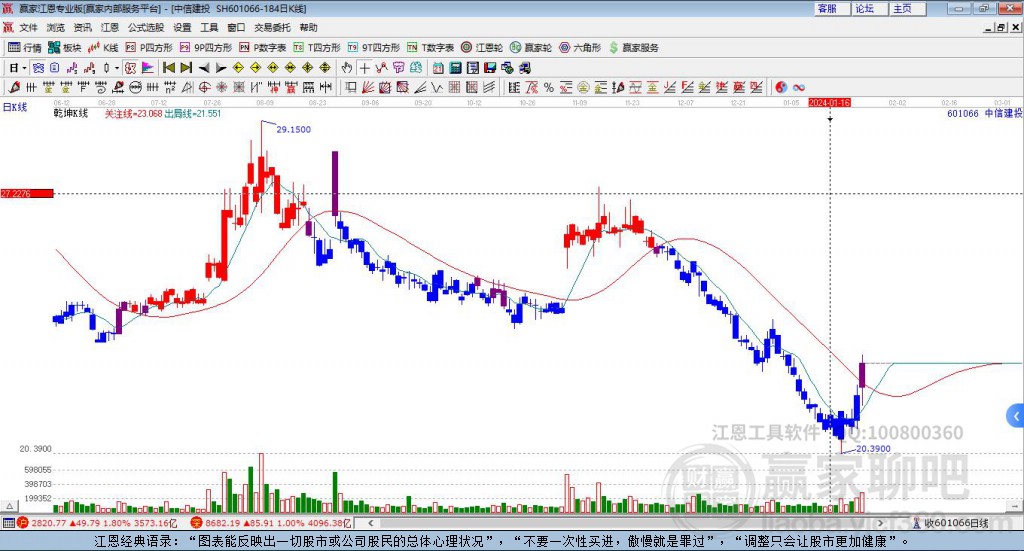The height and width of the screenshot is (551, 1024).
Task: Open the 帮助 menu
Action: 308,27
